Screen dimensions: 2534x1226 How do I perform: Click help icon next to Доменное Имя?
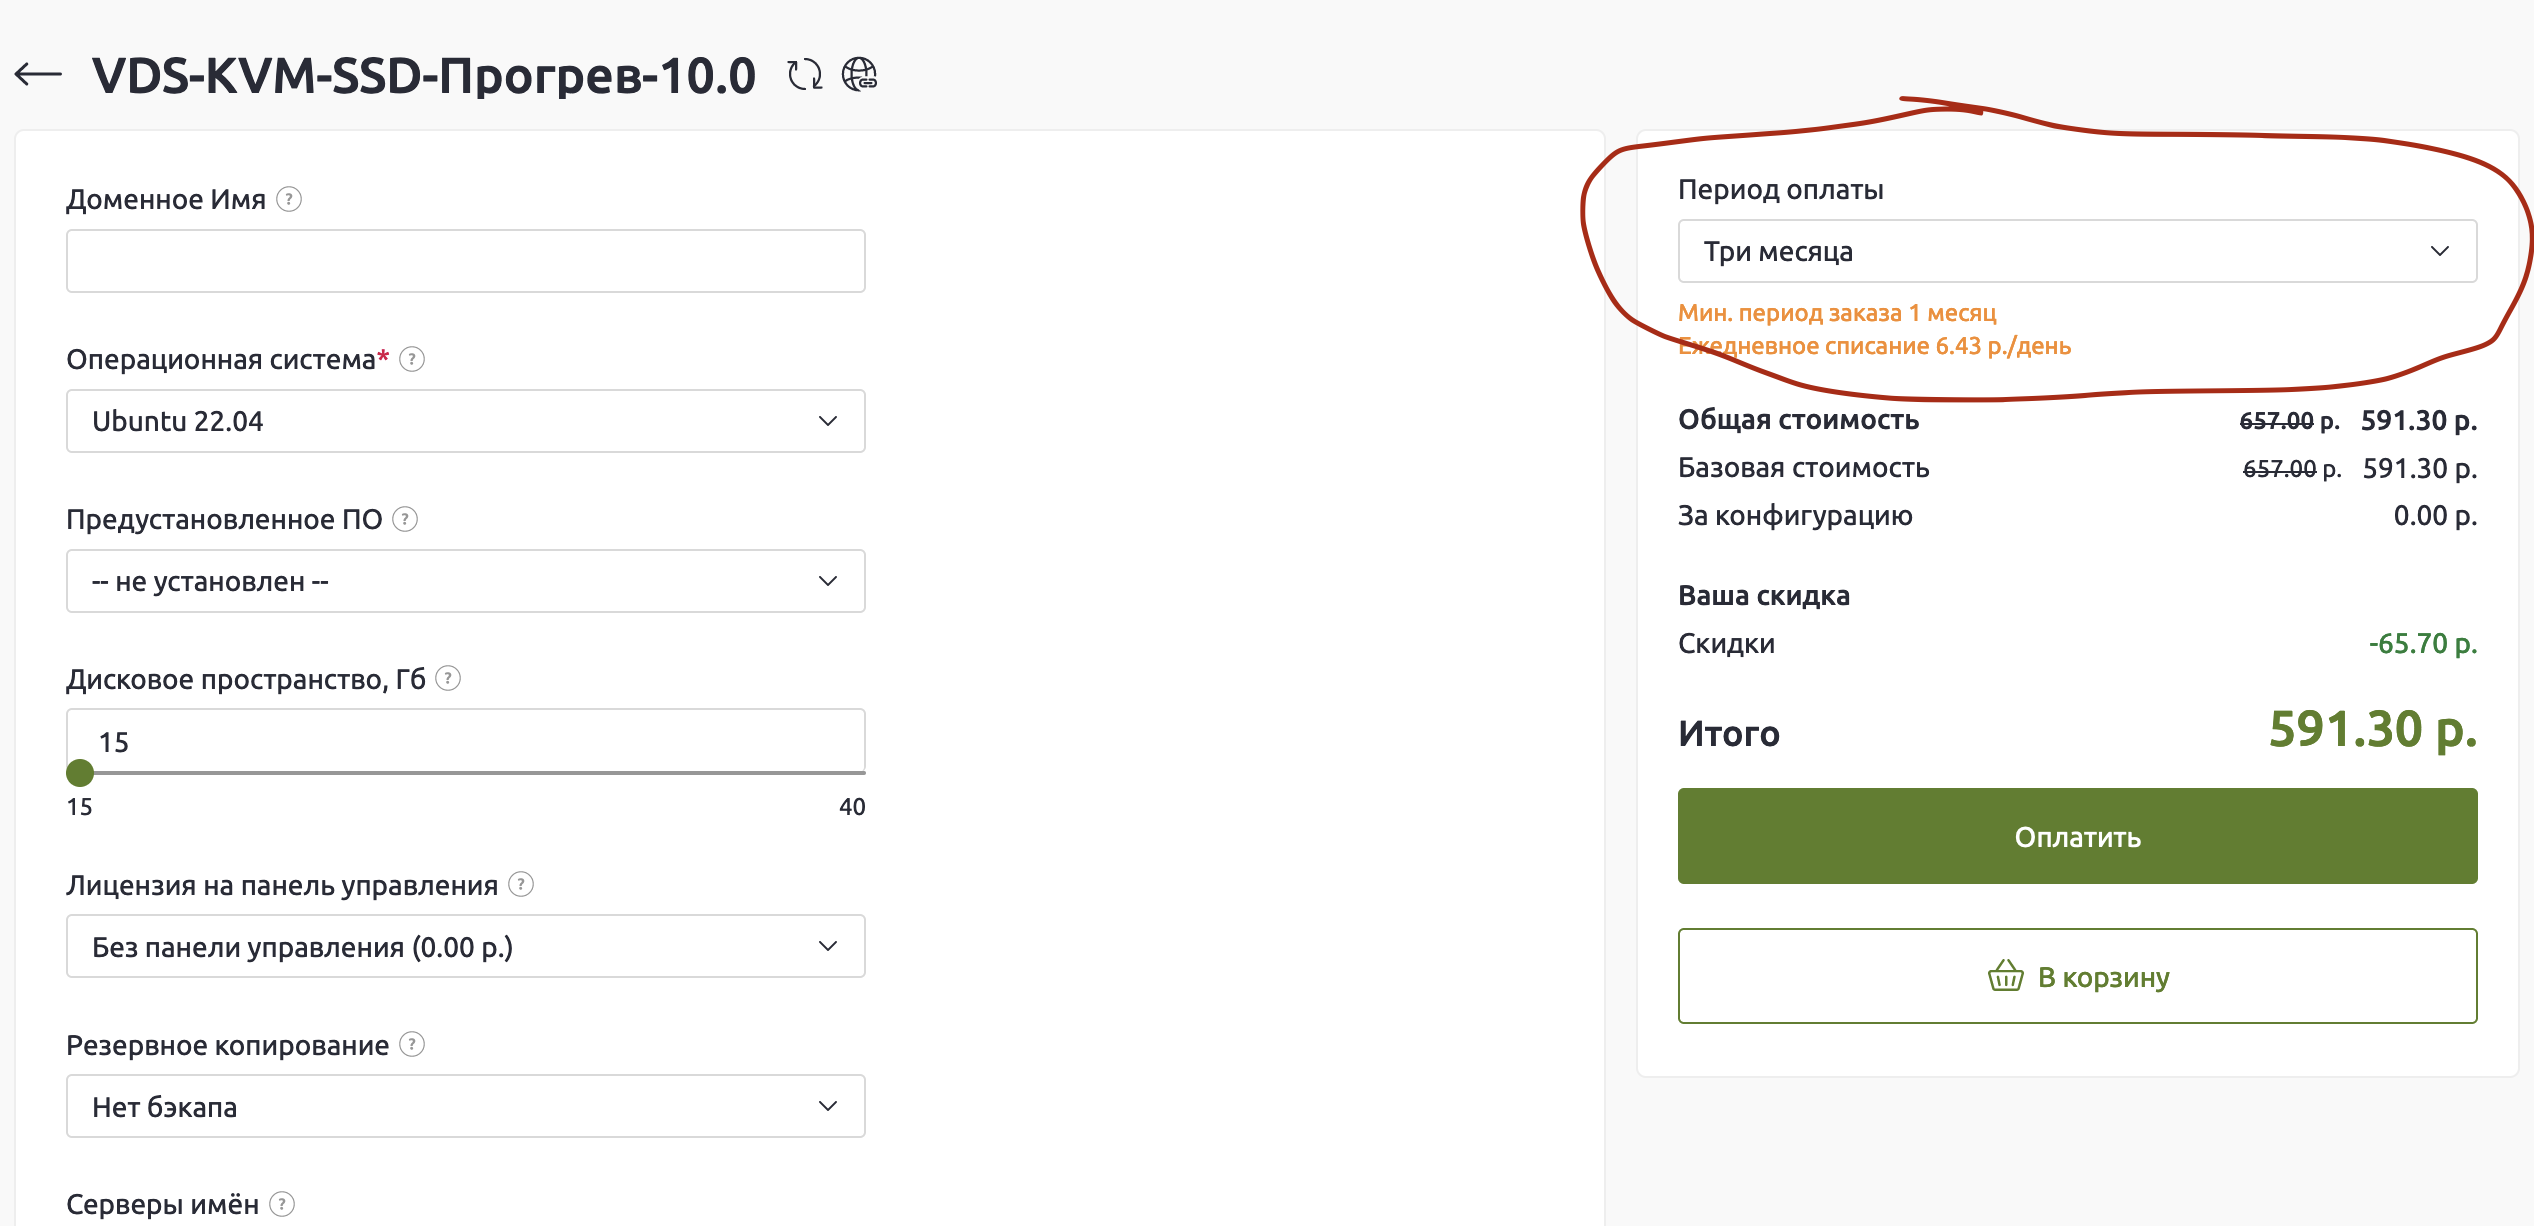point(289,199)
